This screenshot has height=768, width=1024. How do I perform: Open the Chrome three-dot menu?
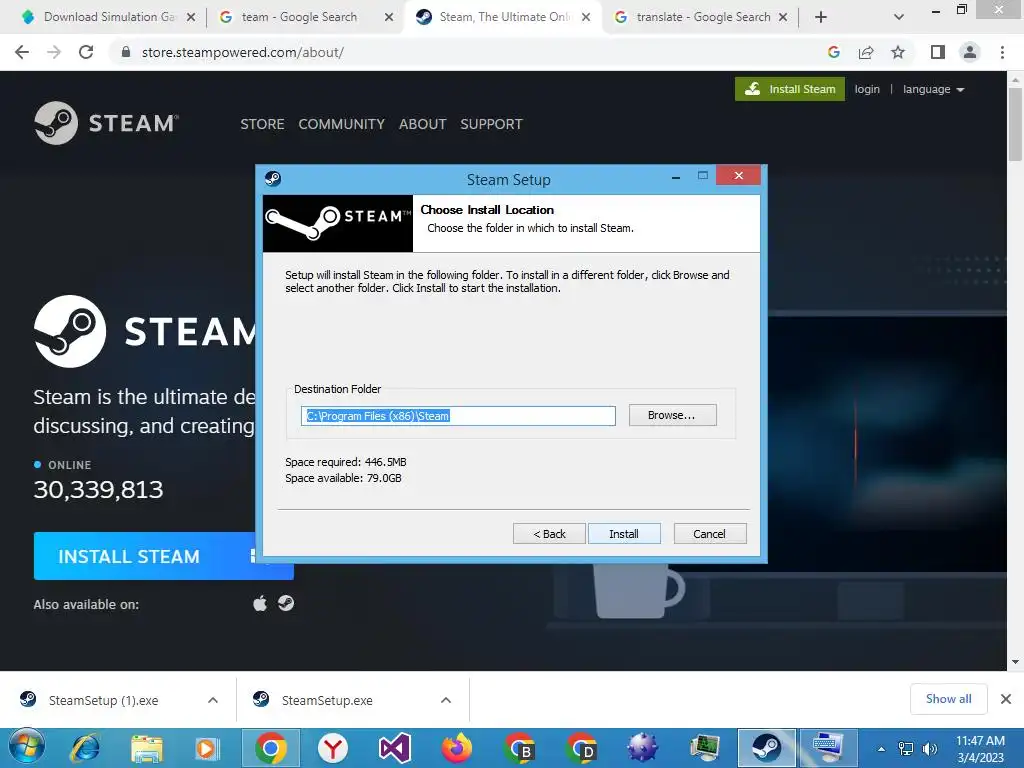[x=1002, y=52]
